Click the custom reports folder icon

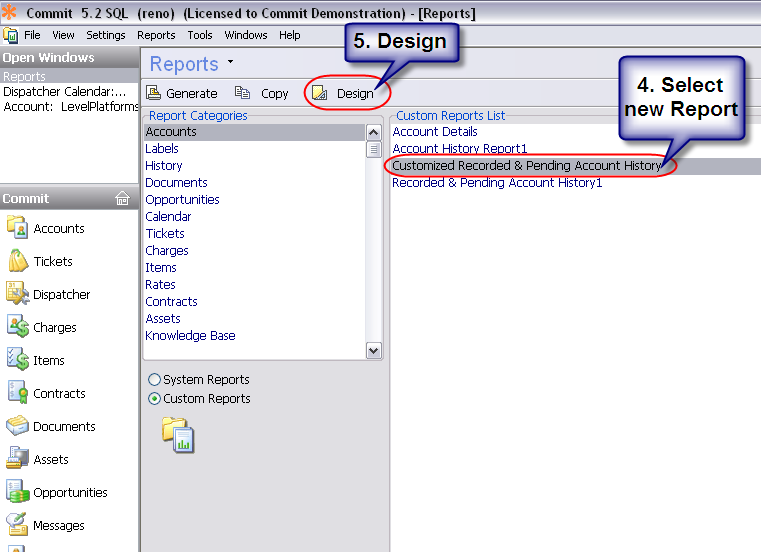click(178, 435)
